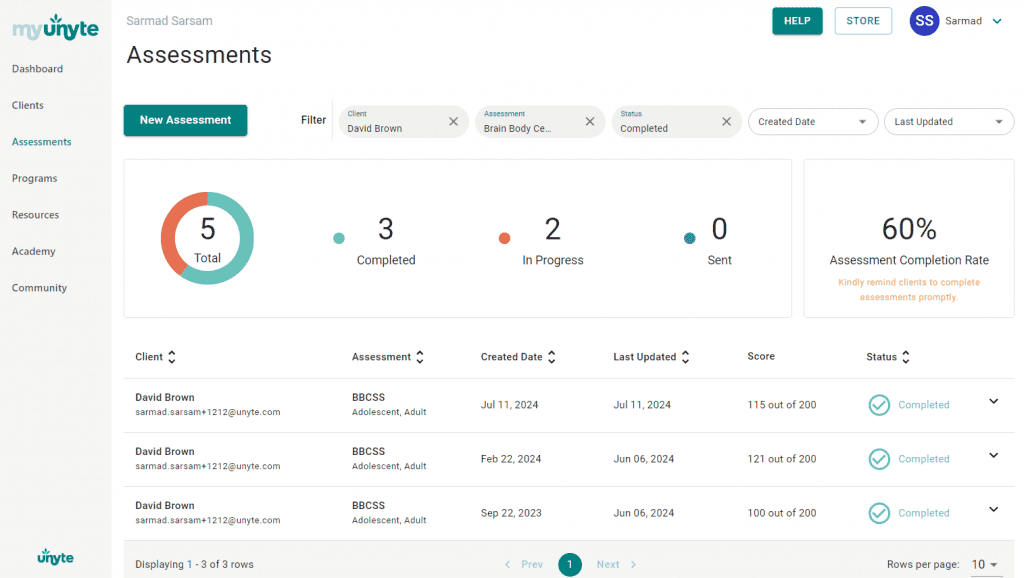Navigate to Clients in the sidebar
Screen dimensions: 1024x578
27,105
